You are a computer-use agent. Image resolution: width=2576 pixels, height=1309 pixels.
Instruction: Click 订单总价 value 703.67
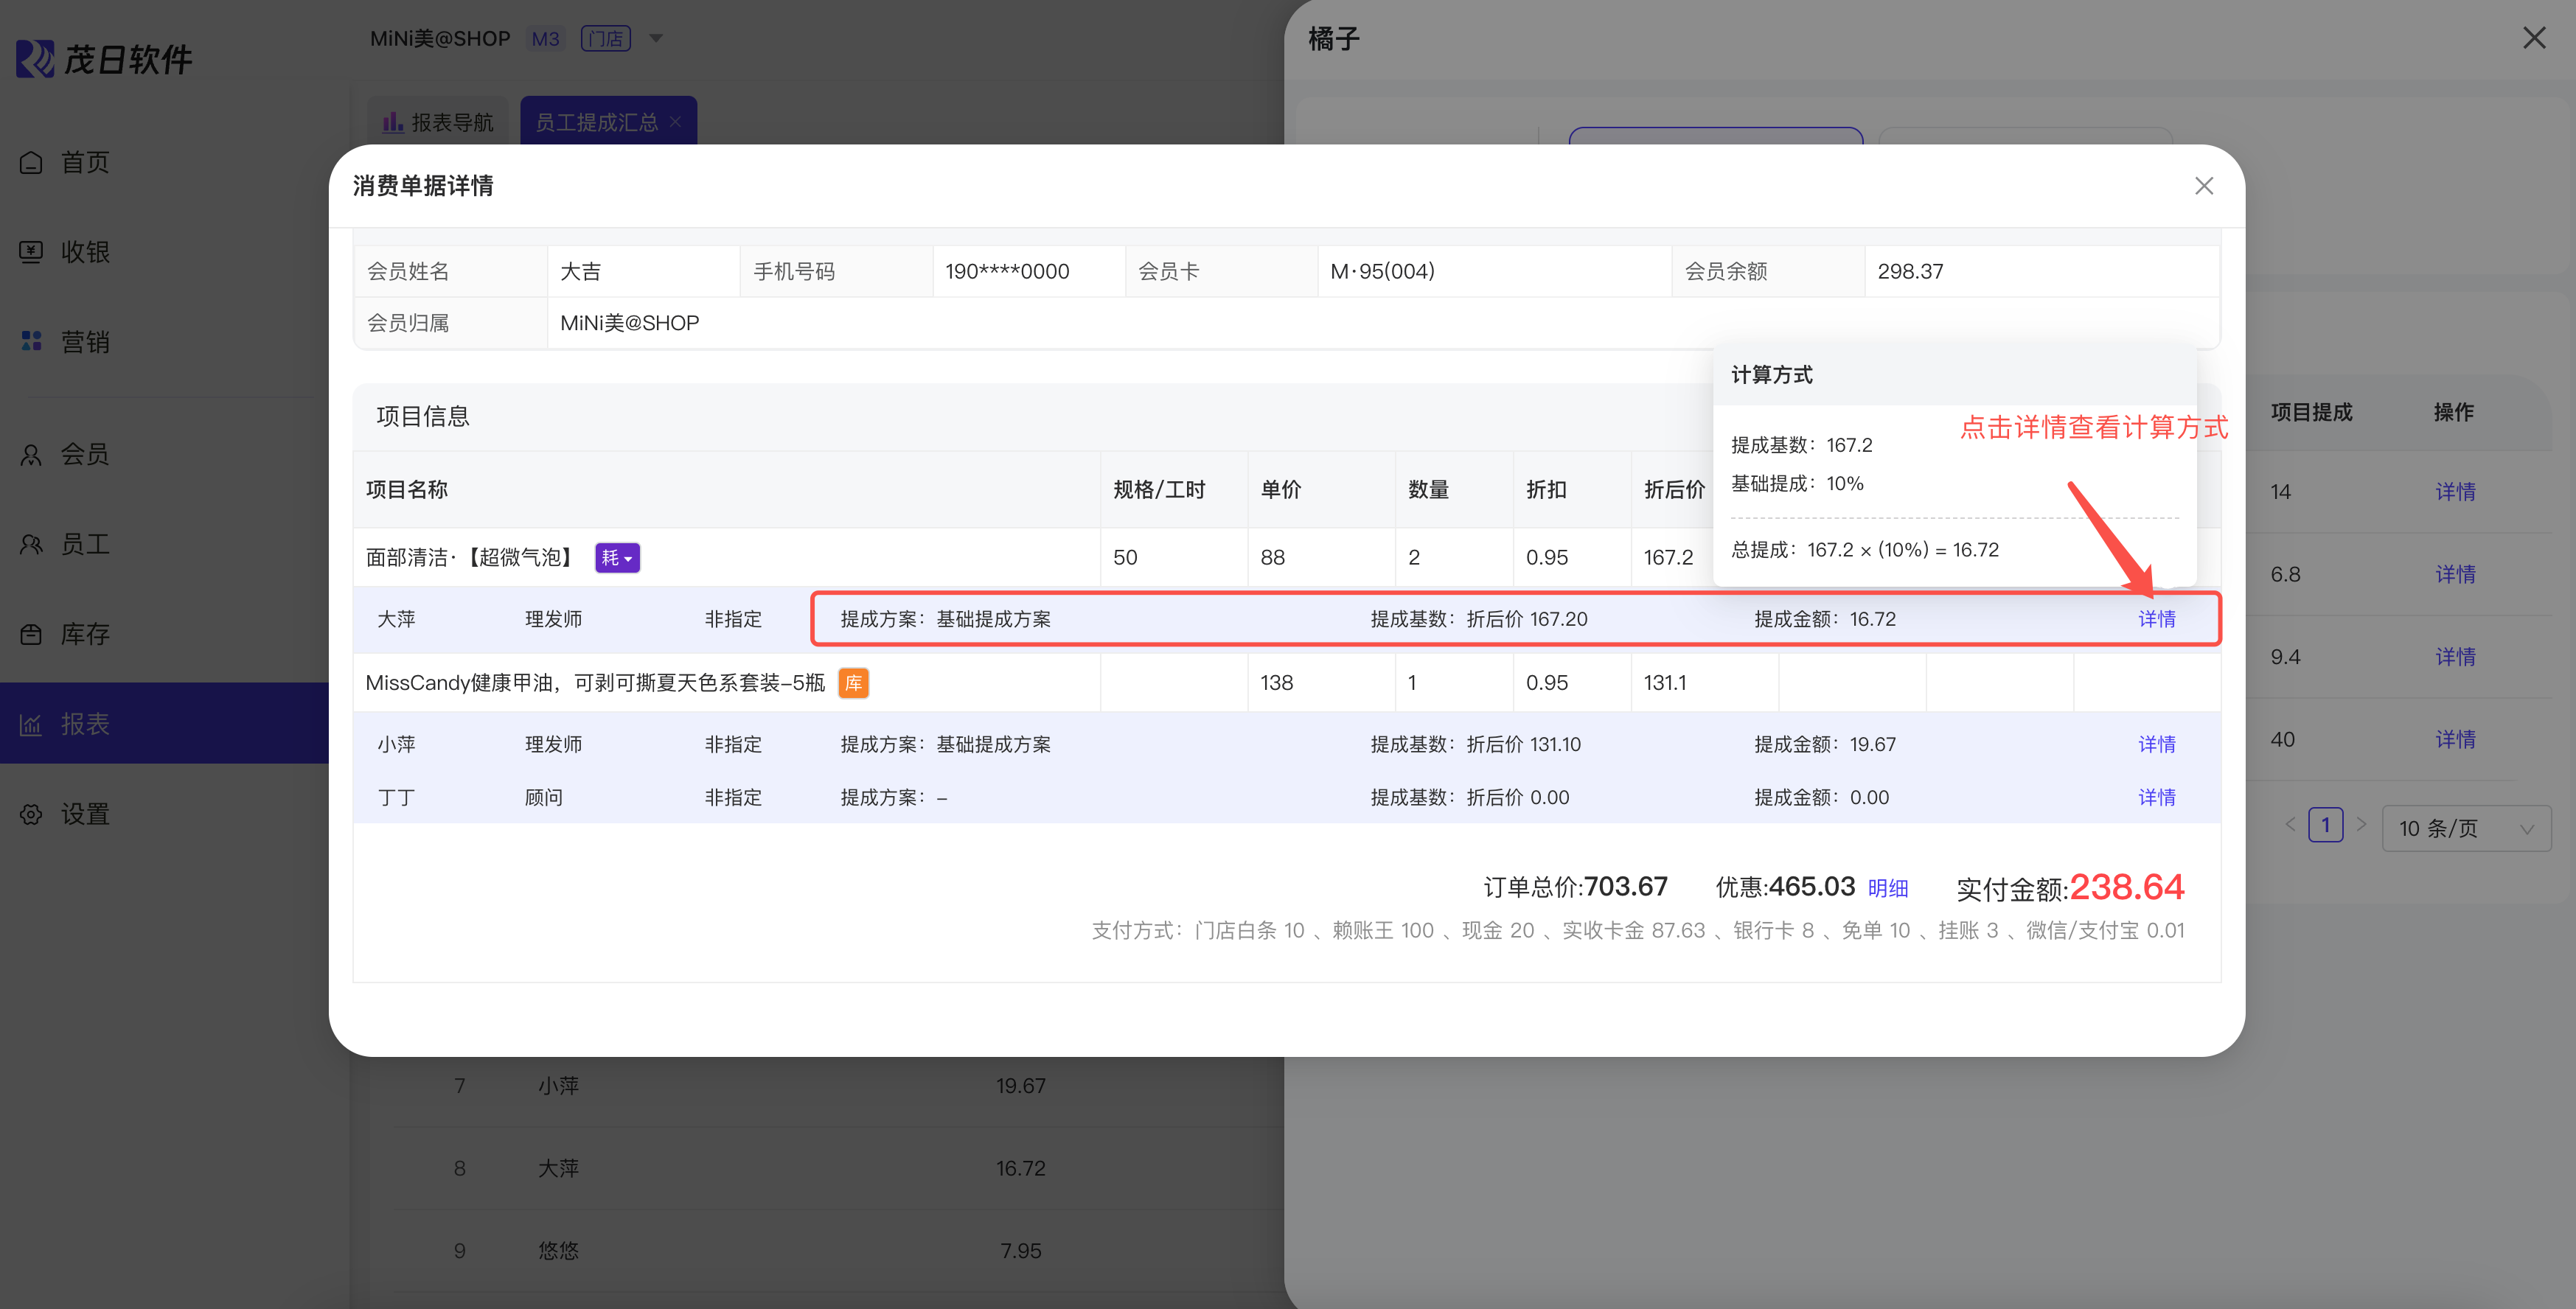click(x=1626, y=887)
